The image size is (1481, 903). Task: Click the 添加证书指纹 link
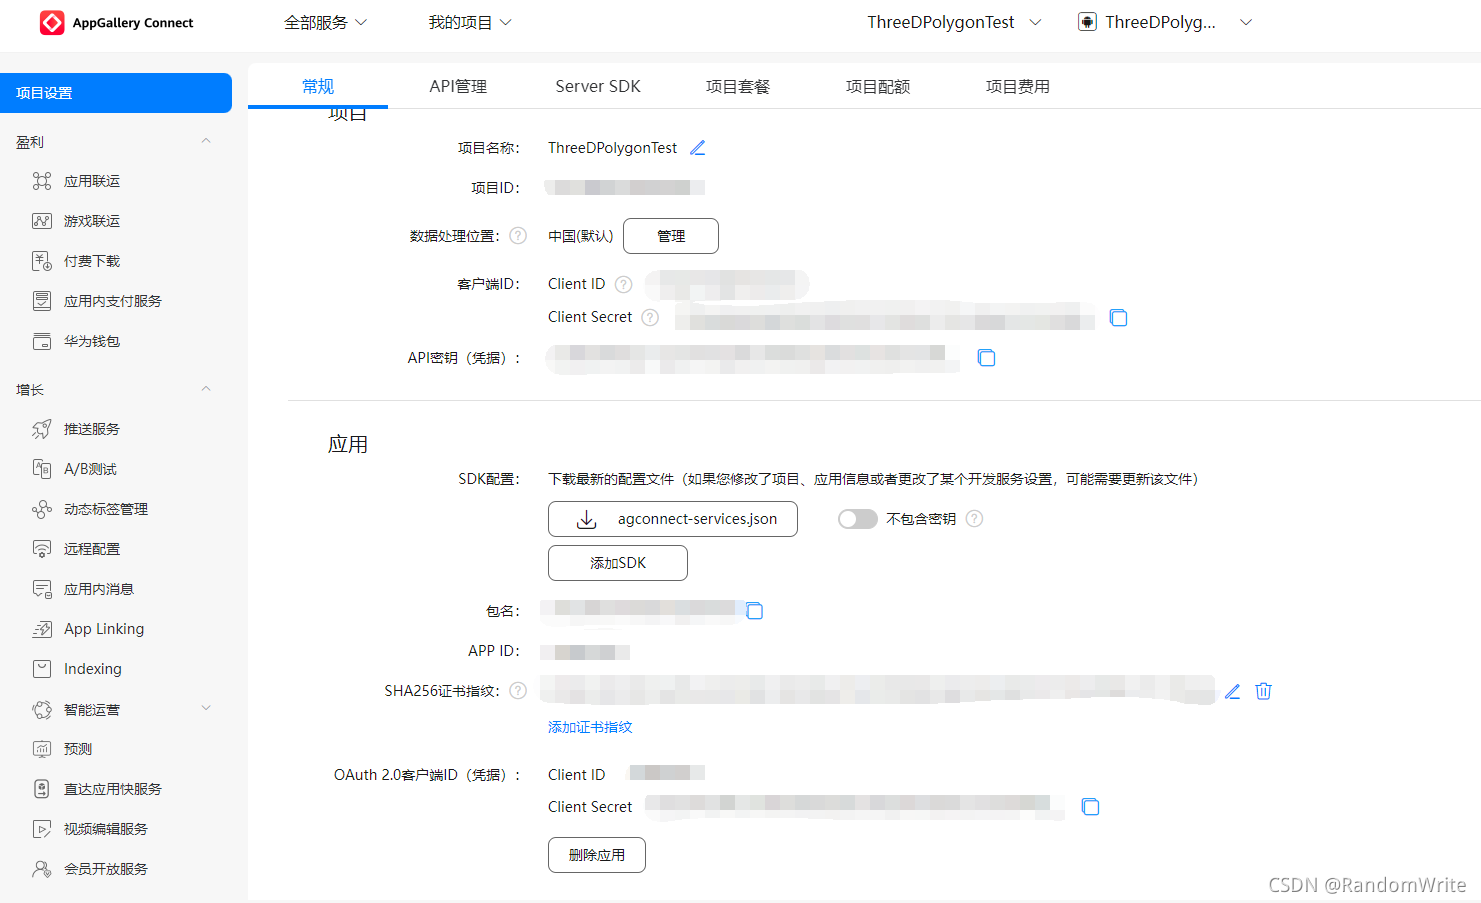[x=590, y=727]
